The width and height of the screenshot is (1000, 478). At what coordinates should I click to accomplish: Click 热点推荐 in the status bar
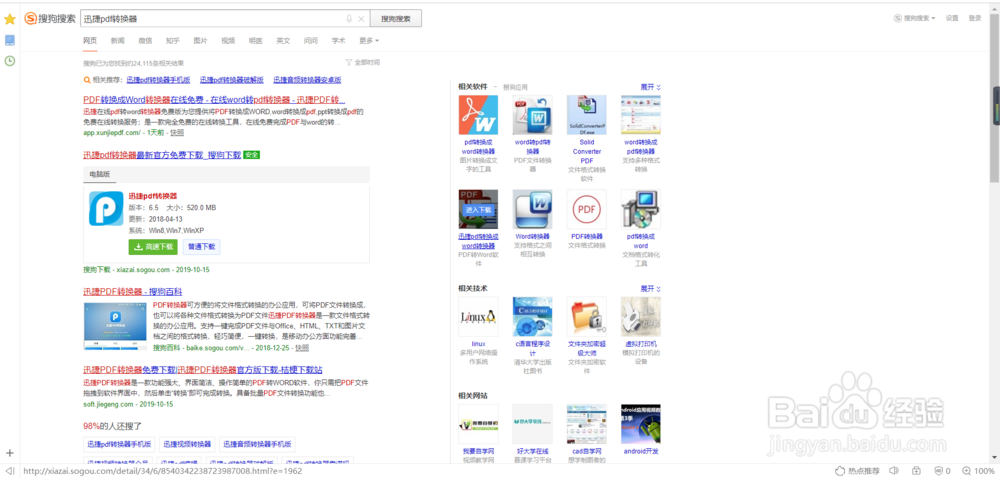click(x=858, y=471)
